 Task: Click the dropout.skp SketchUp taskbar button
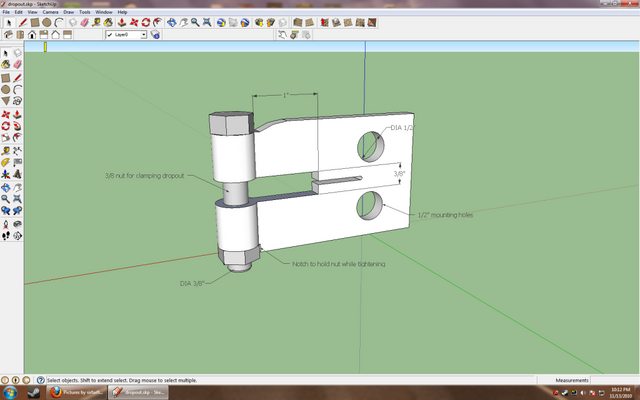click(138, 393)
